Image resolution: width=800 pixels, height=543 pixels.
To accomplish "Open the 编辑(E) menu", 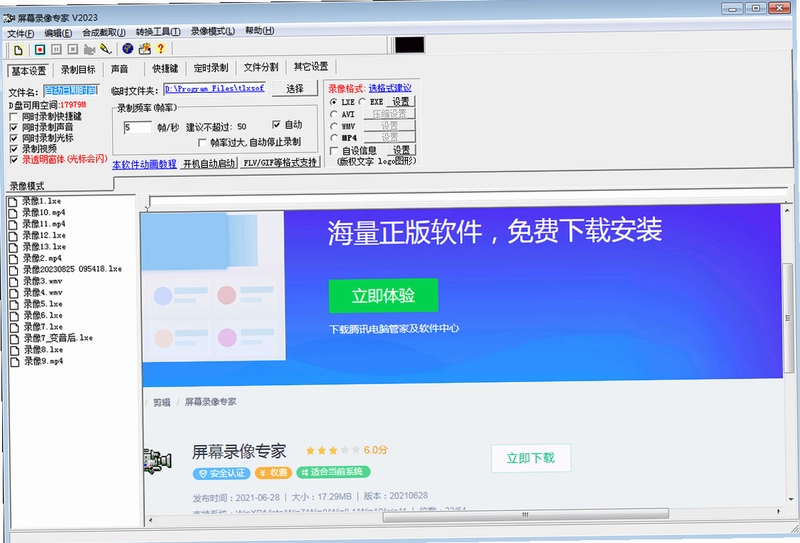I will (x=58, y=33).
